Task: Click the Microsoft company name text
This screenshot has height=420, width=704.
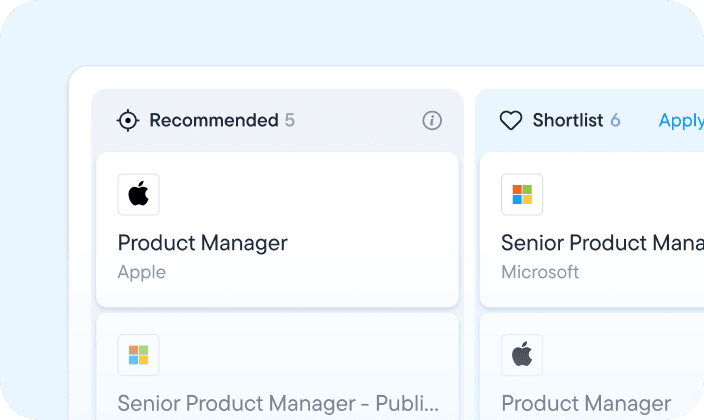Action: (x=540, y=272)
